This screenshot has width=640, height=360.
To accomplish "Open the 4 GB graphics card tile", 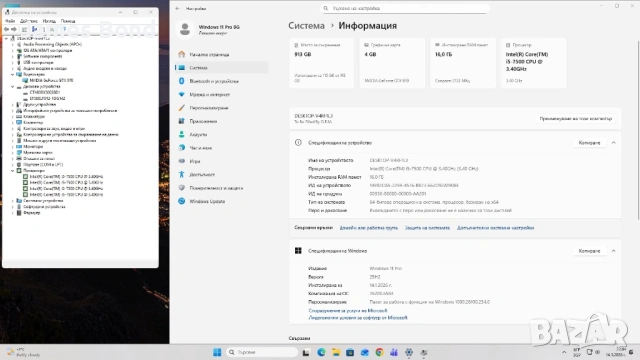I will click(x=392, y=63).
